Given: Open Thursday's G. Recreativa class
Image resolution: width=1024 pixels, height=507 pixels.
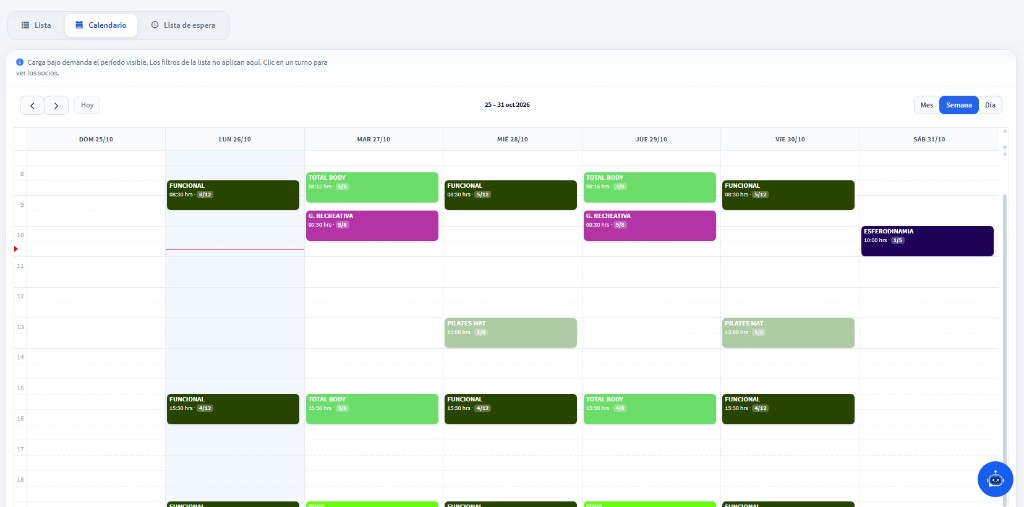Looking at the screenshot, I should (650, 225).
